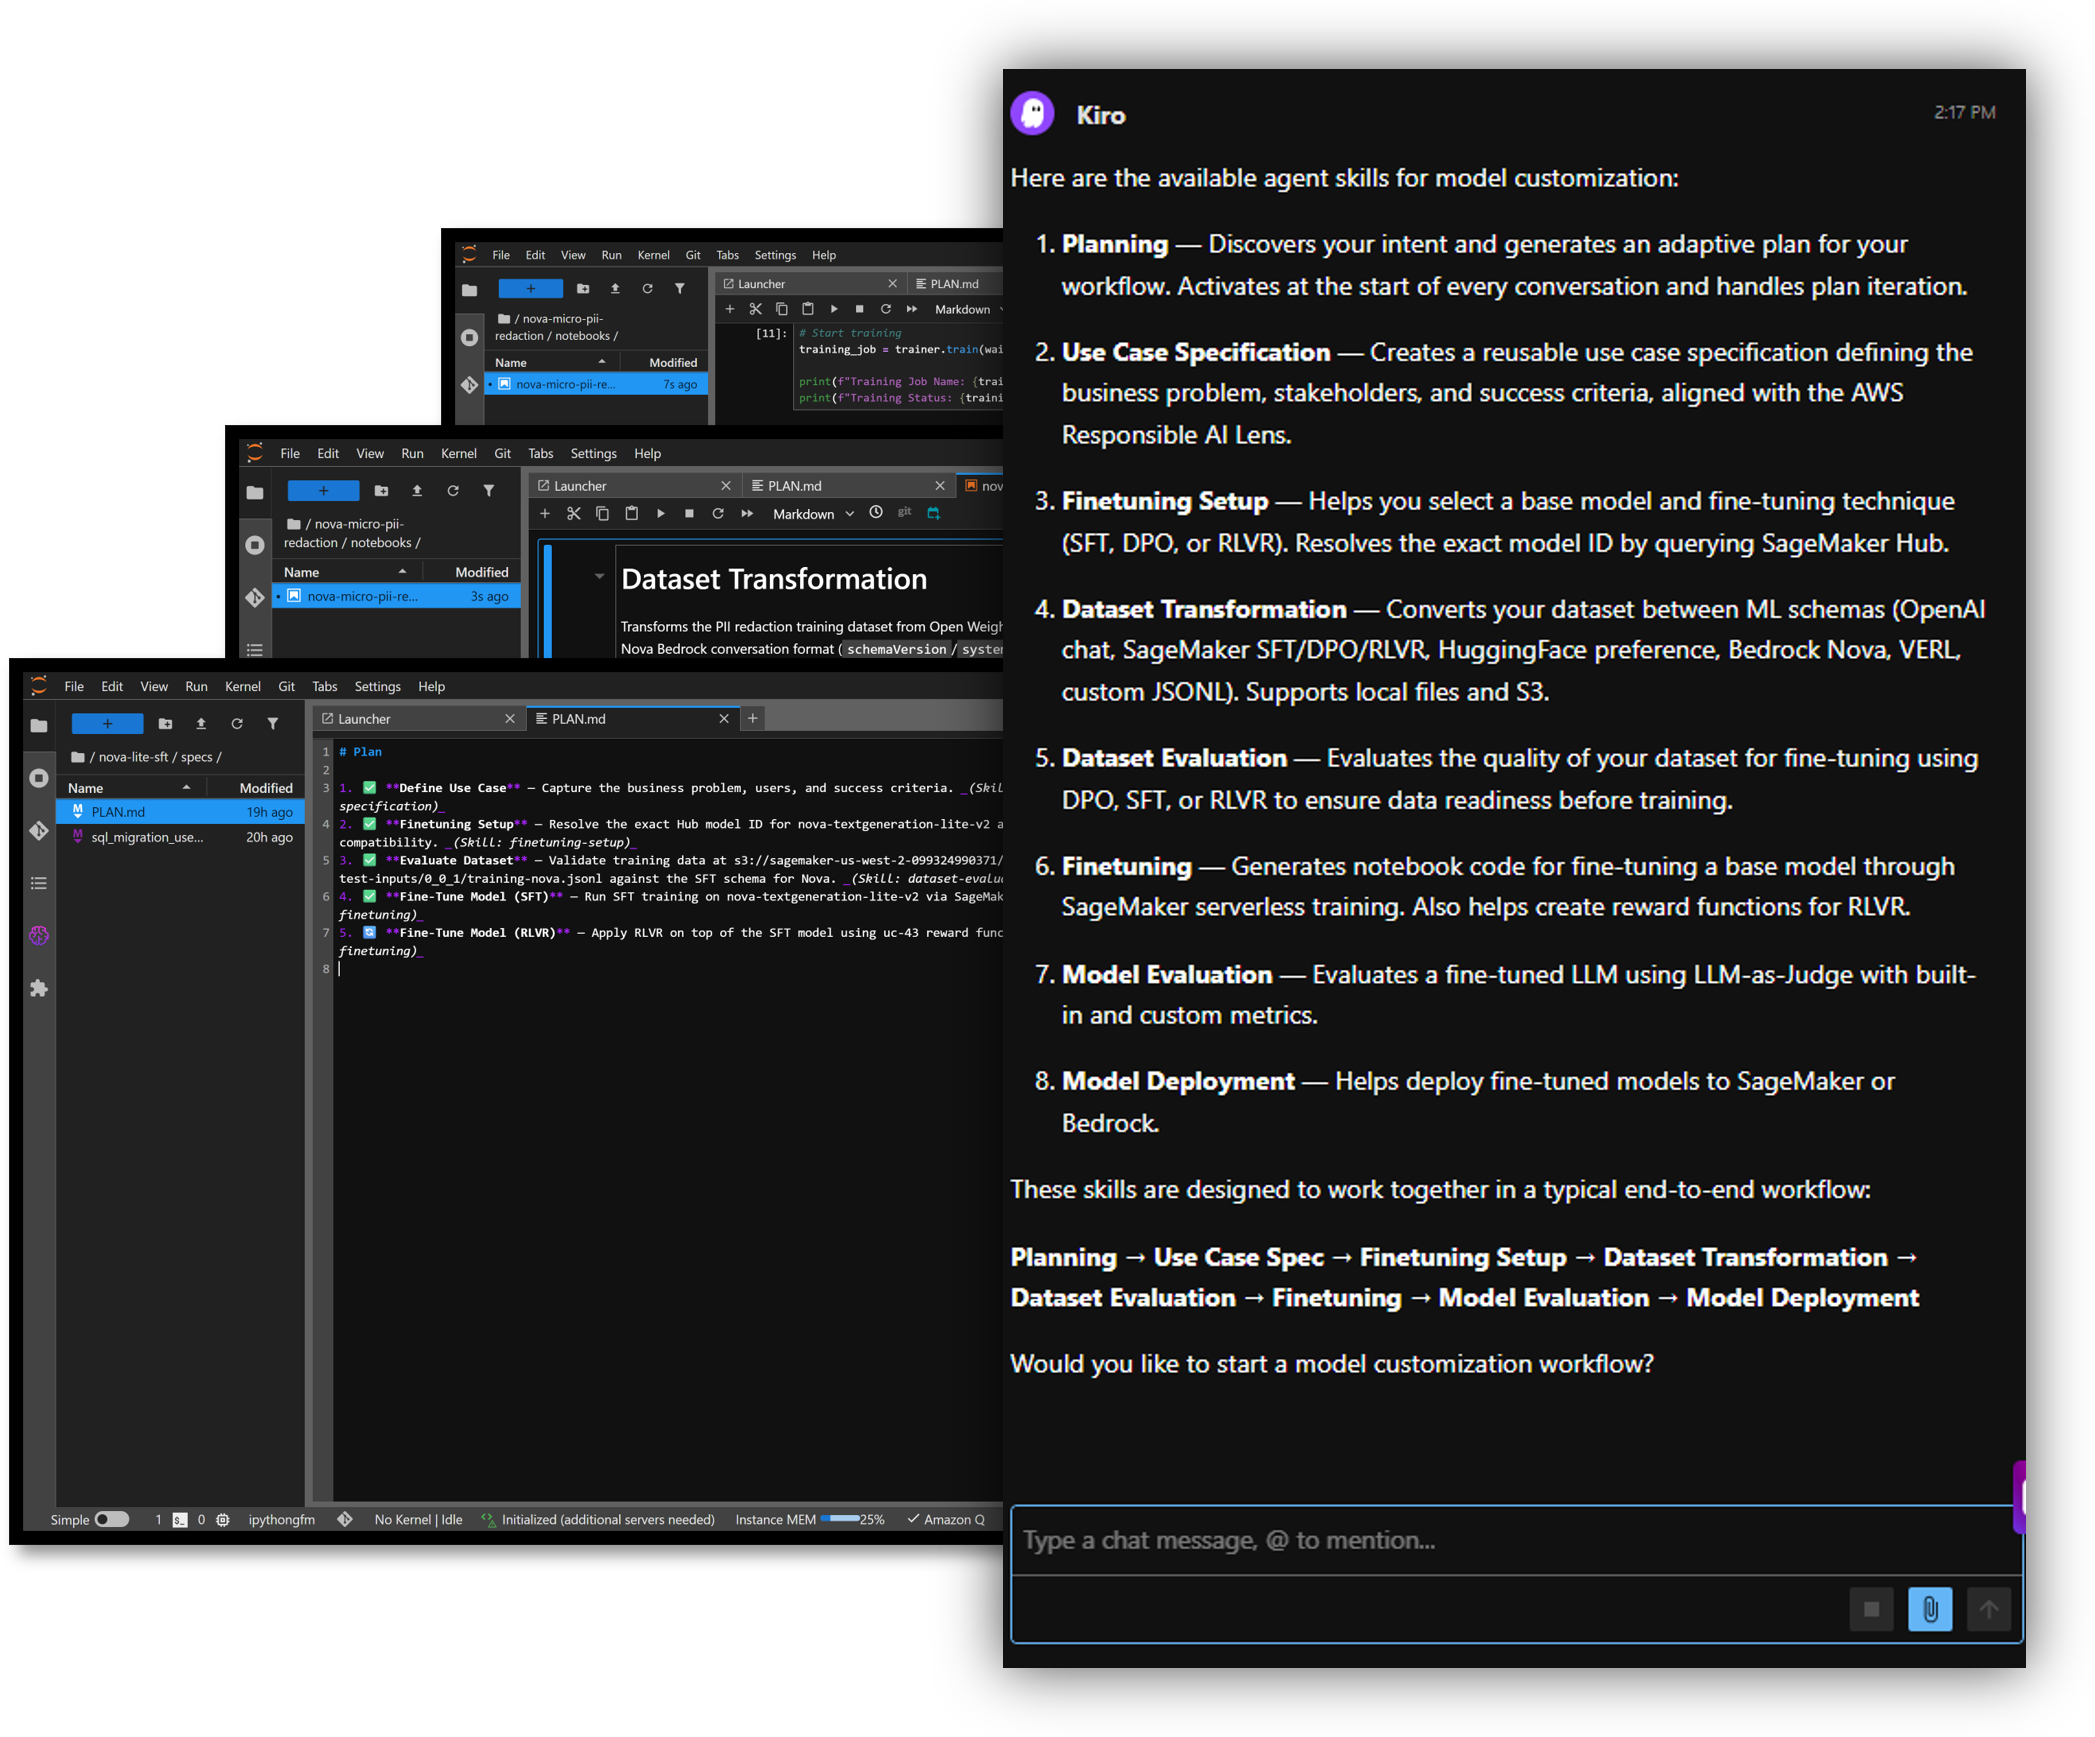The height and width of the screenshot is (1737, 2095).
Task: Refresh the file list in front window
Action: [x=237, y=723]
